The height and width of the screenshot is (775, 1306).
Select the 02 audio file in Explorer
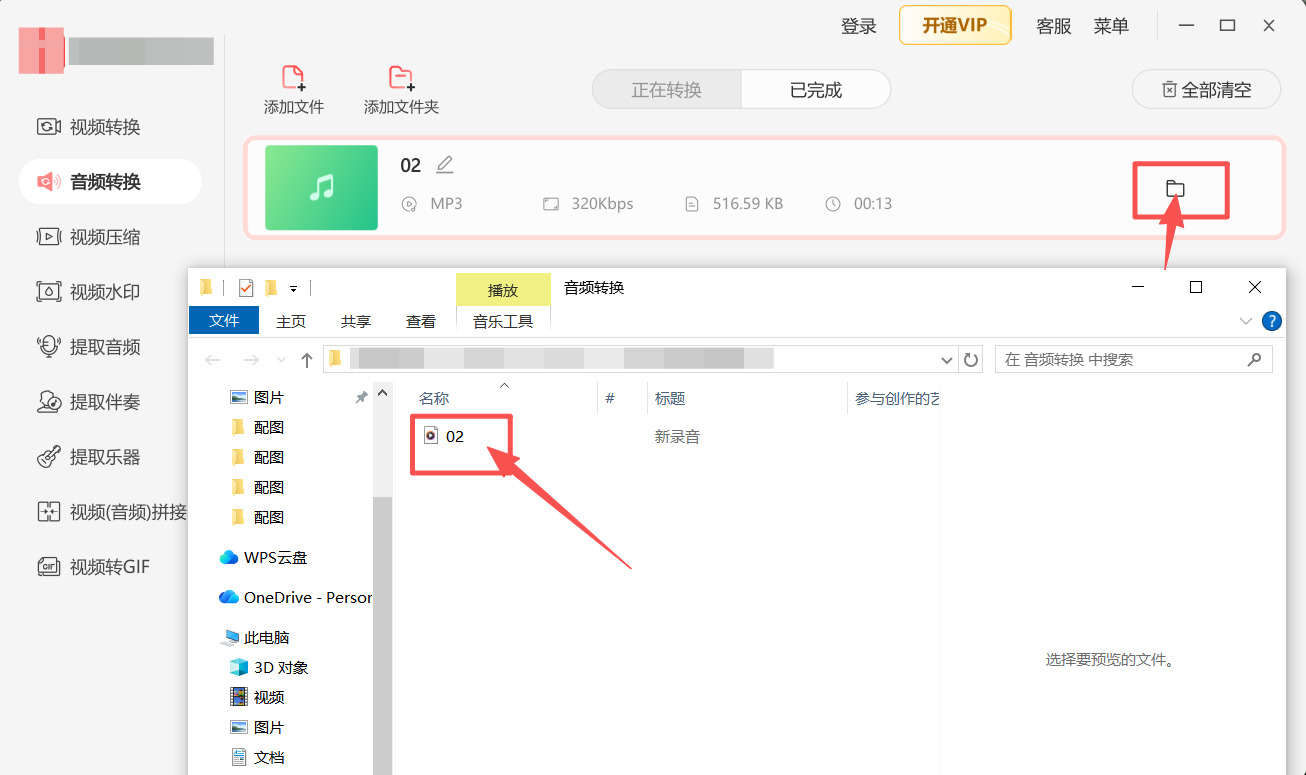point(456,435)
